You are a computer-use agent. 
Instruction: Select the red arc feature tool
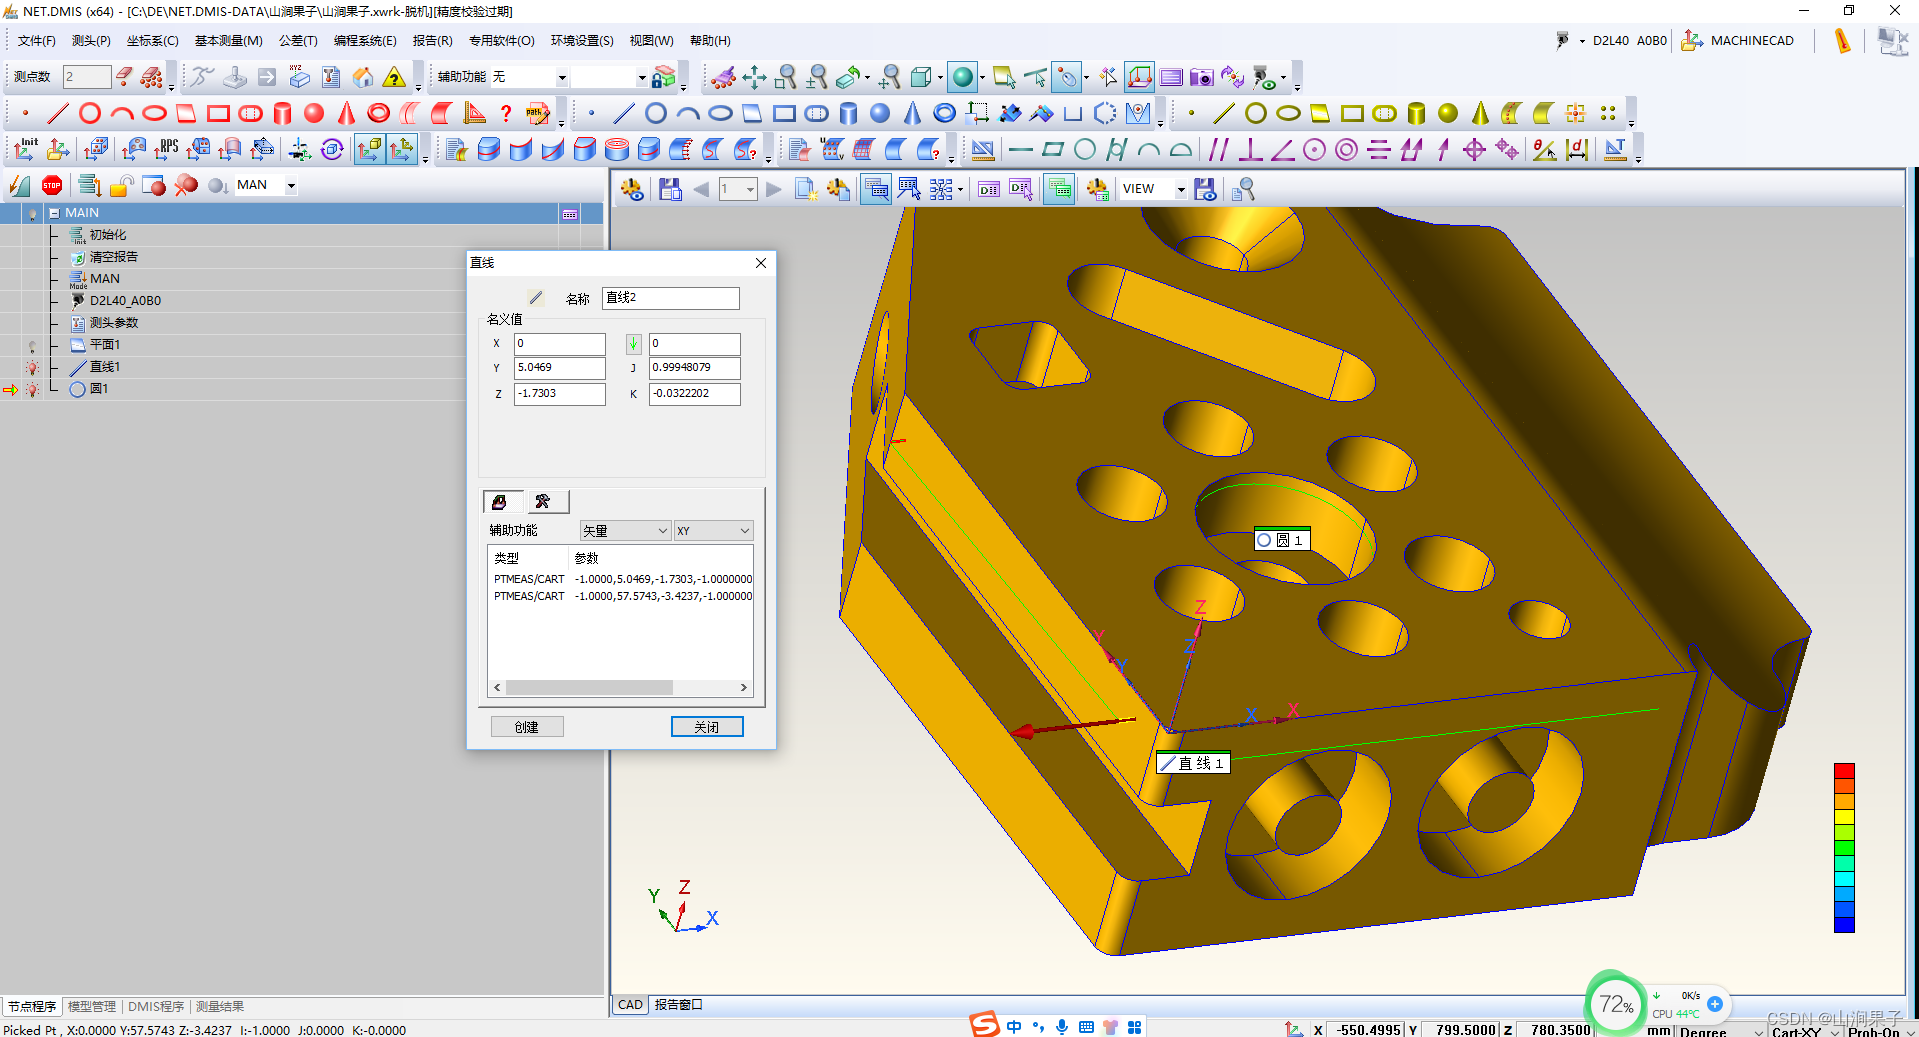(x=122, y=113)
